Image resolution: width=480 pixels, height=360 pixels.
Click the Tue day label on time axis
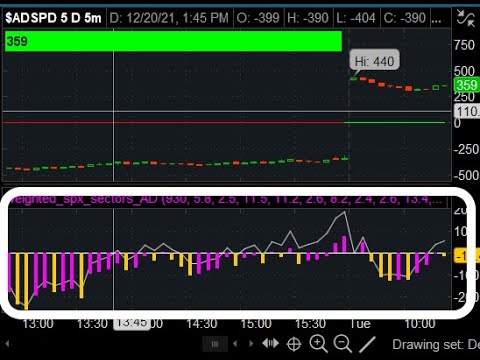pos(360,323)
